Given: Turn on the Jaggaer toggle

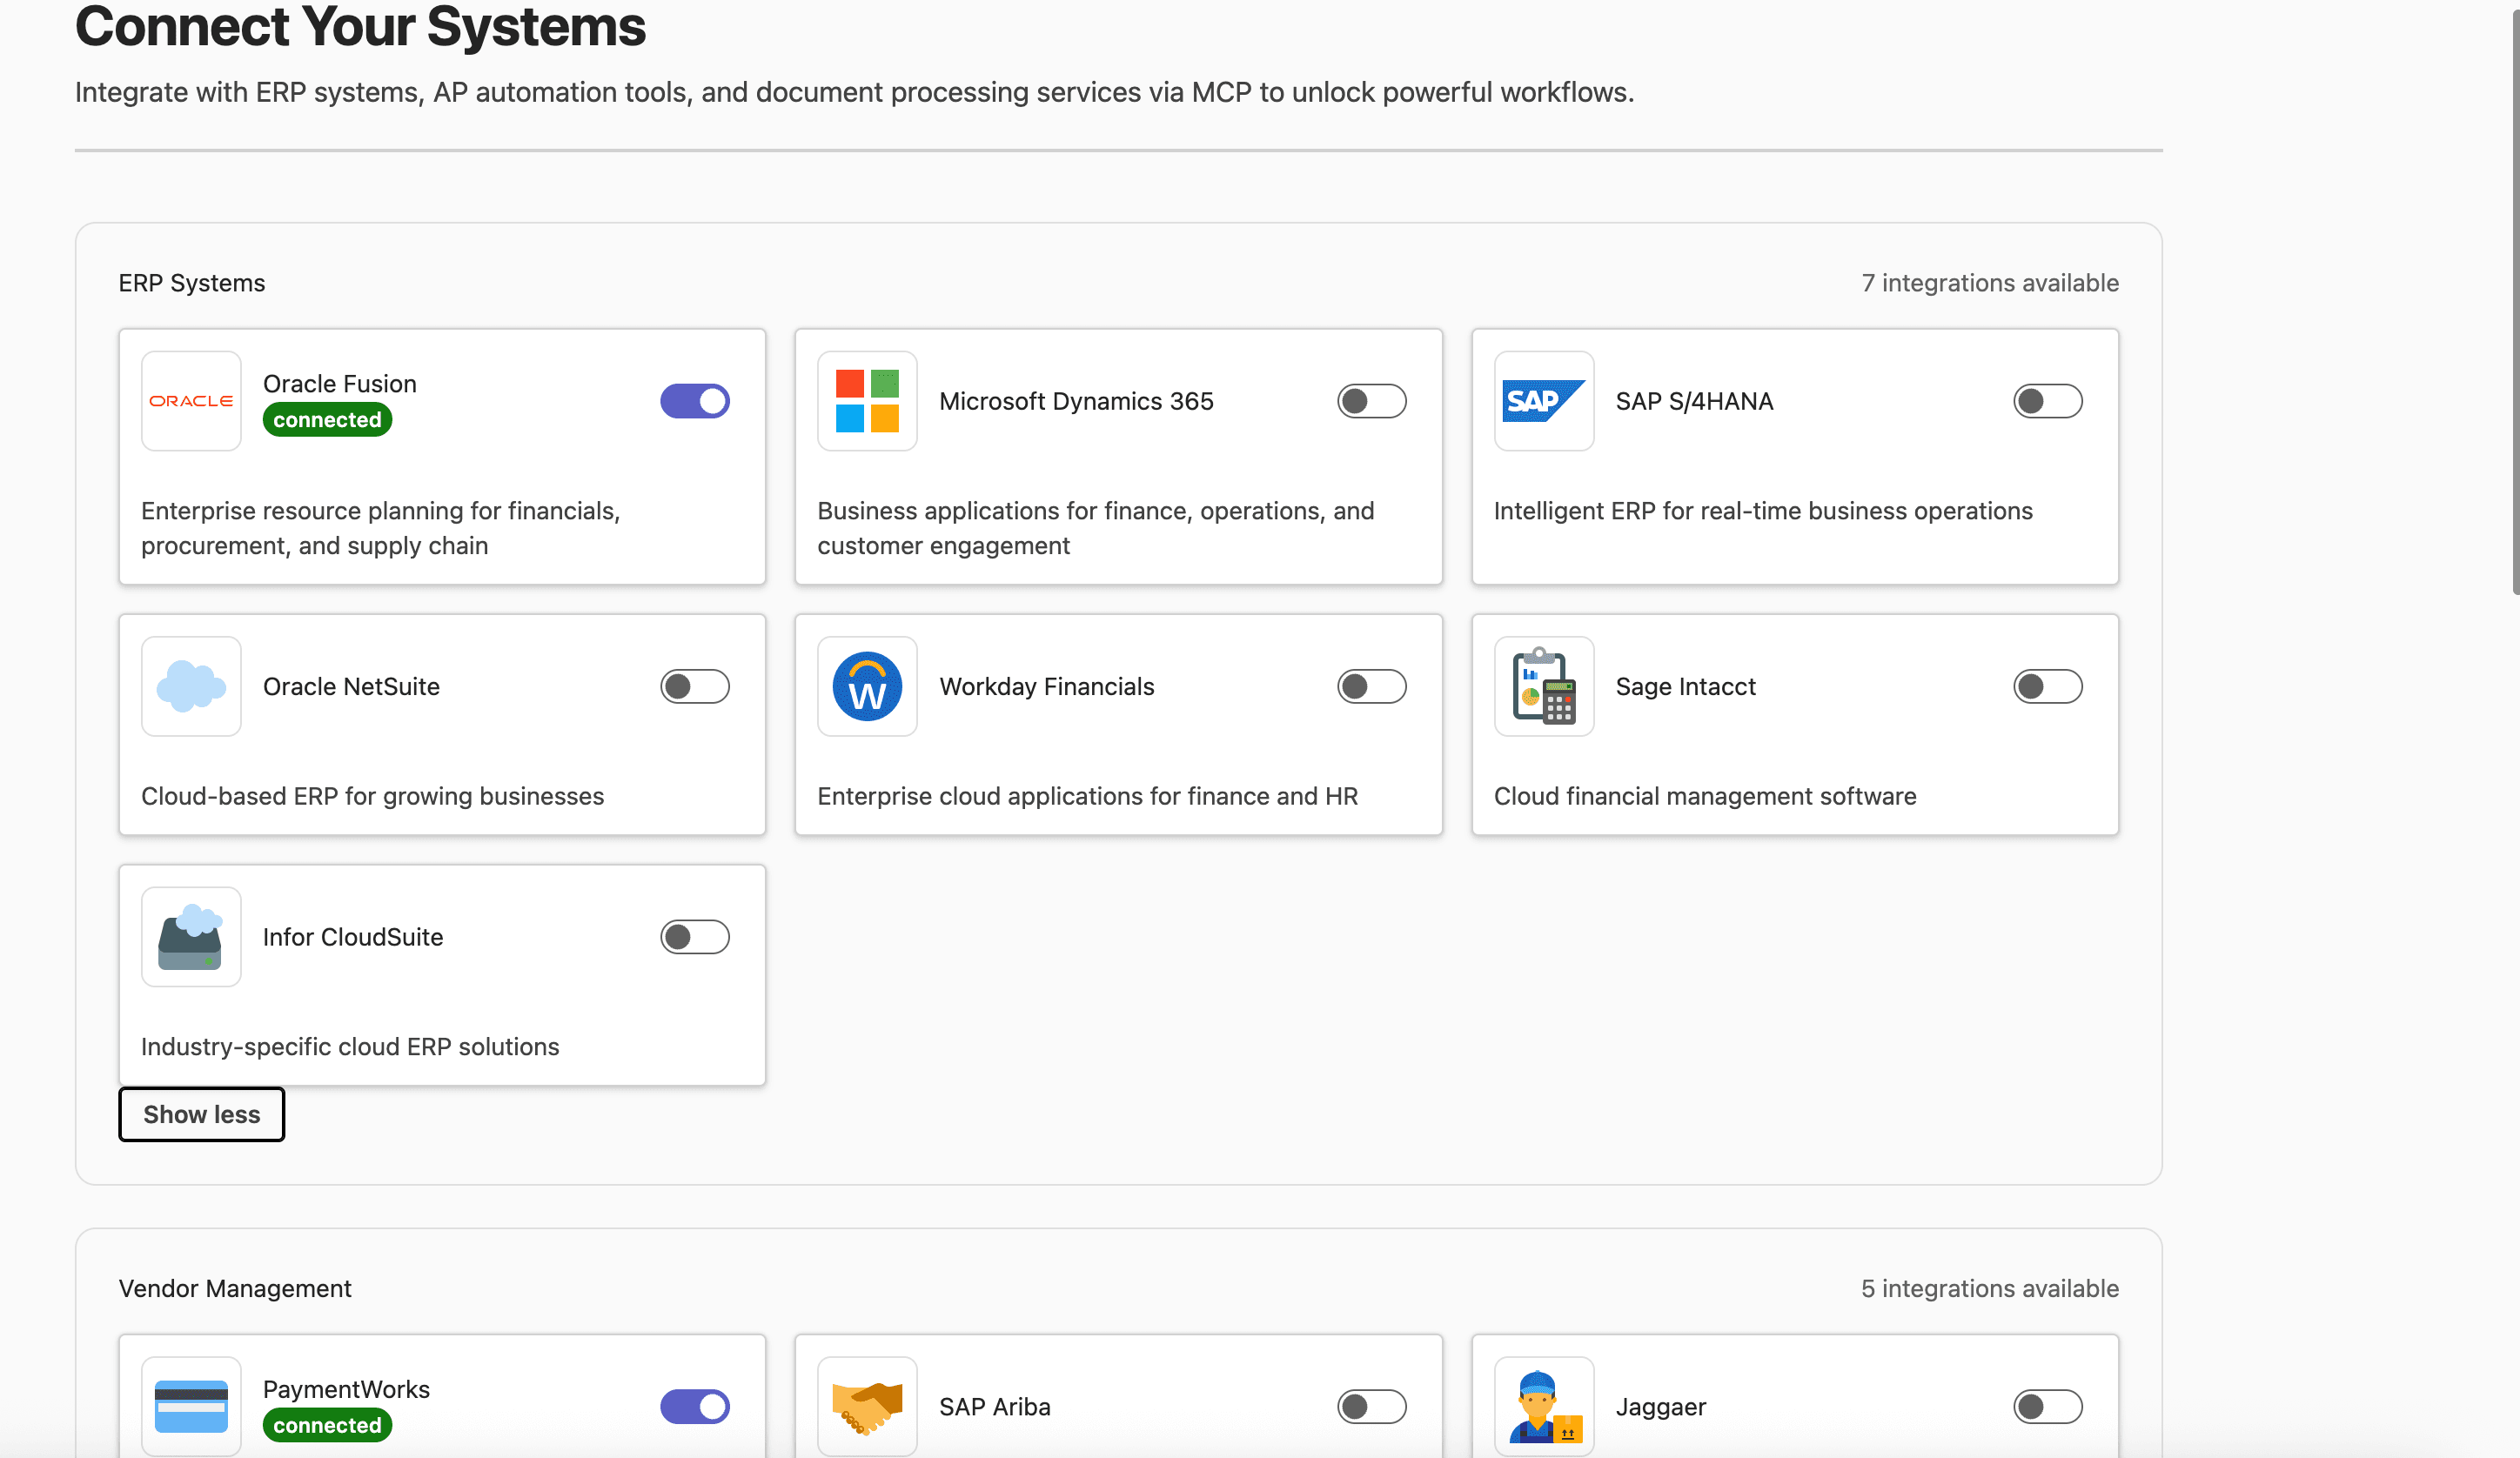Looking at the screenshot, I should pos(2048,1406).
